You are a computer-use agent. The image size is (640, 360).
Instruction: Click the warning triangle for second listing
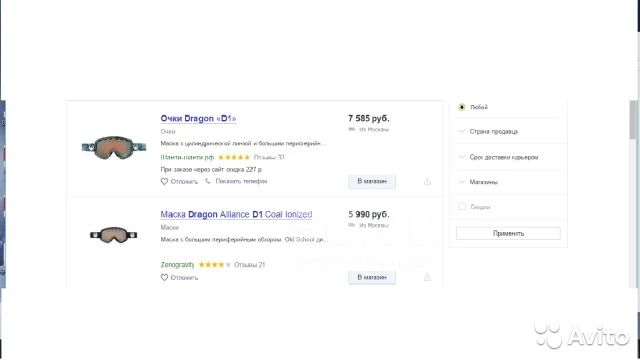(427, 278)
